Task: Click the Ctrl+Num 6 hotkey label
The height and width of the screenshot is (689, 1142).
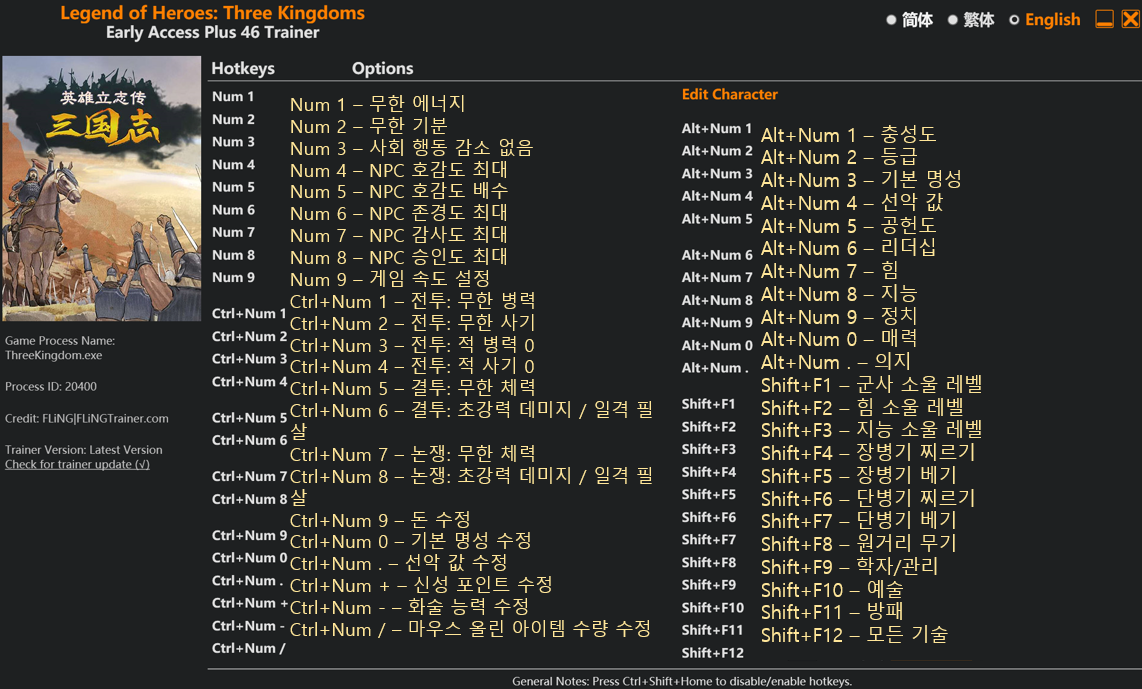Action: (249, 441)
